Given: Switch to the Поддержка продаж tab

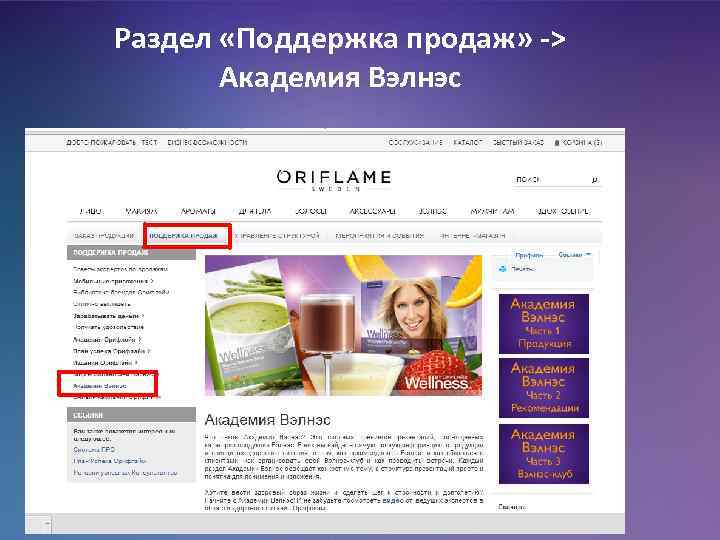Looking at the screenshot, I should [184, 236].
